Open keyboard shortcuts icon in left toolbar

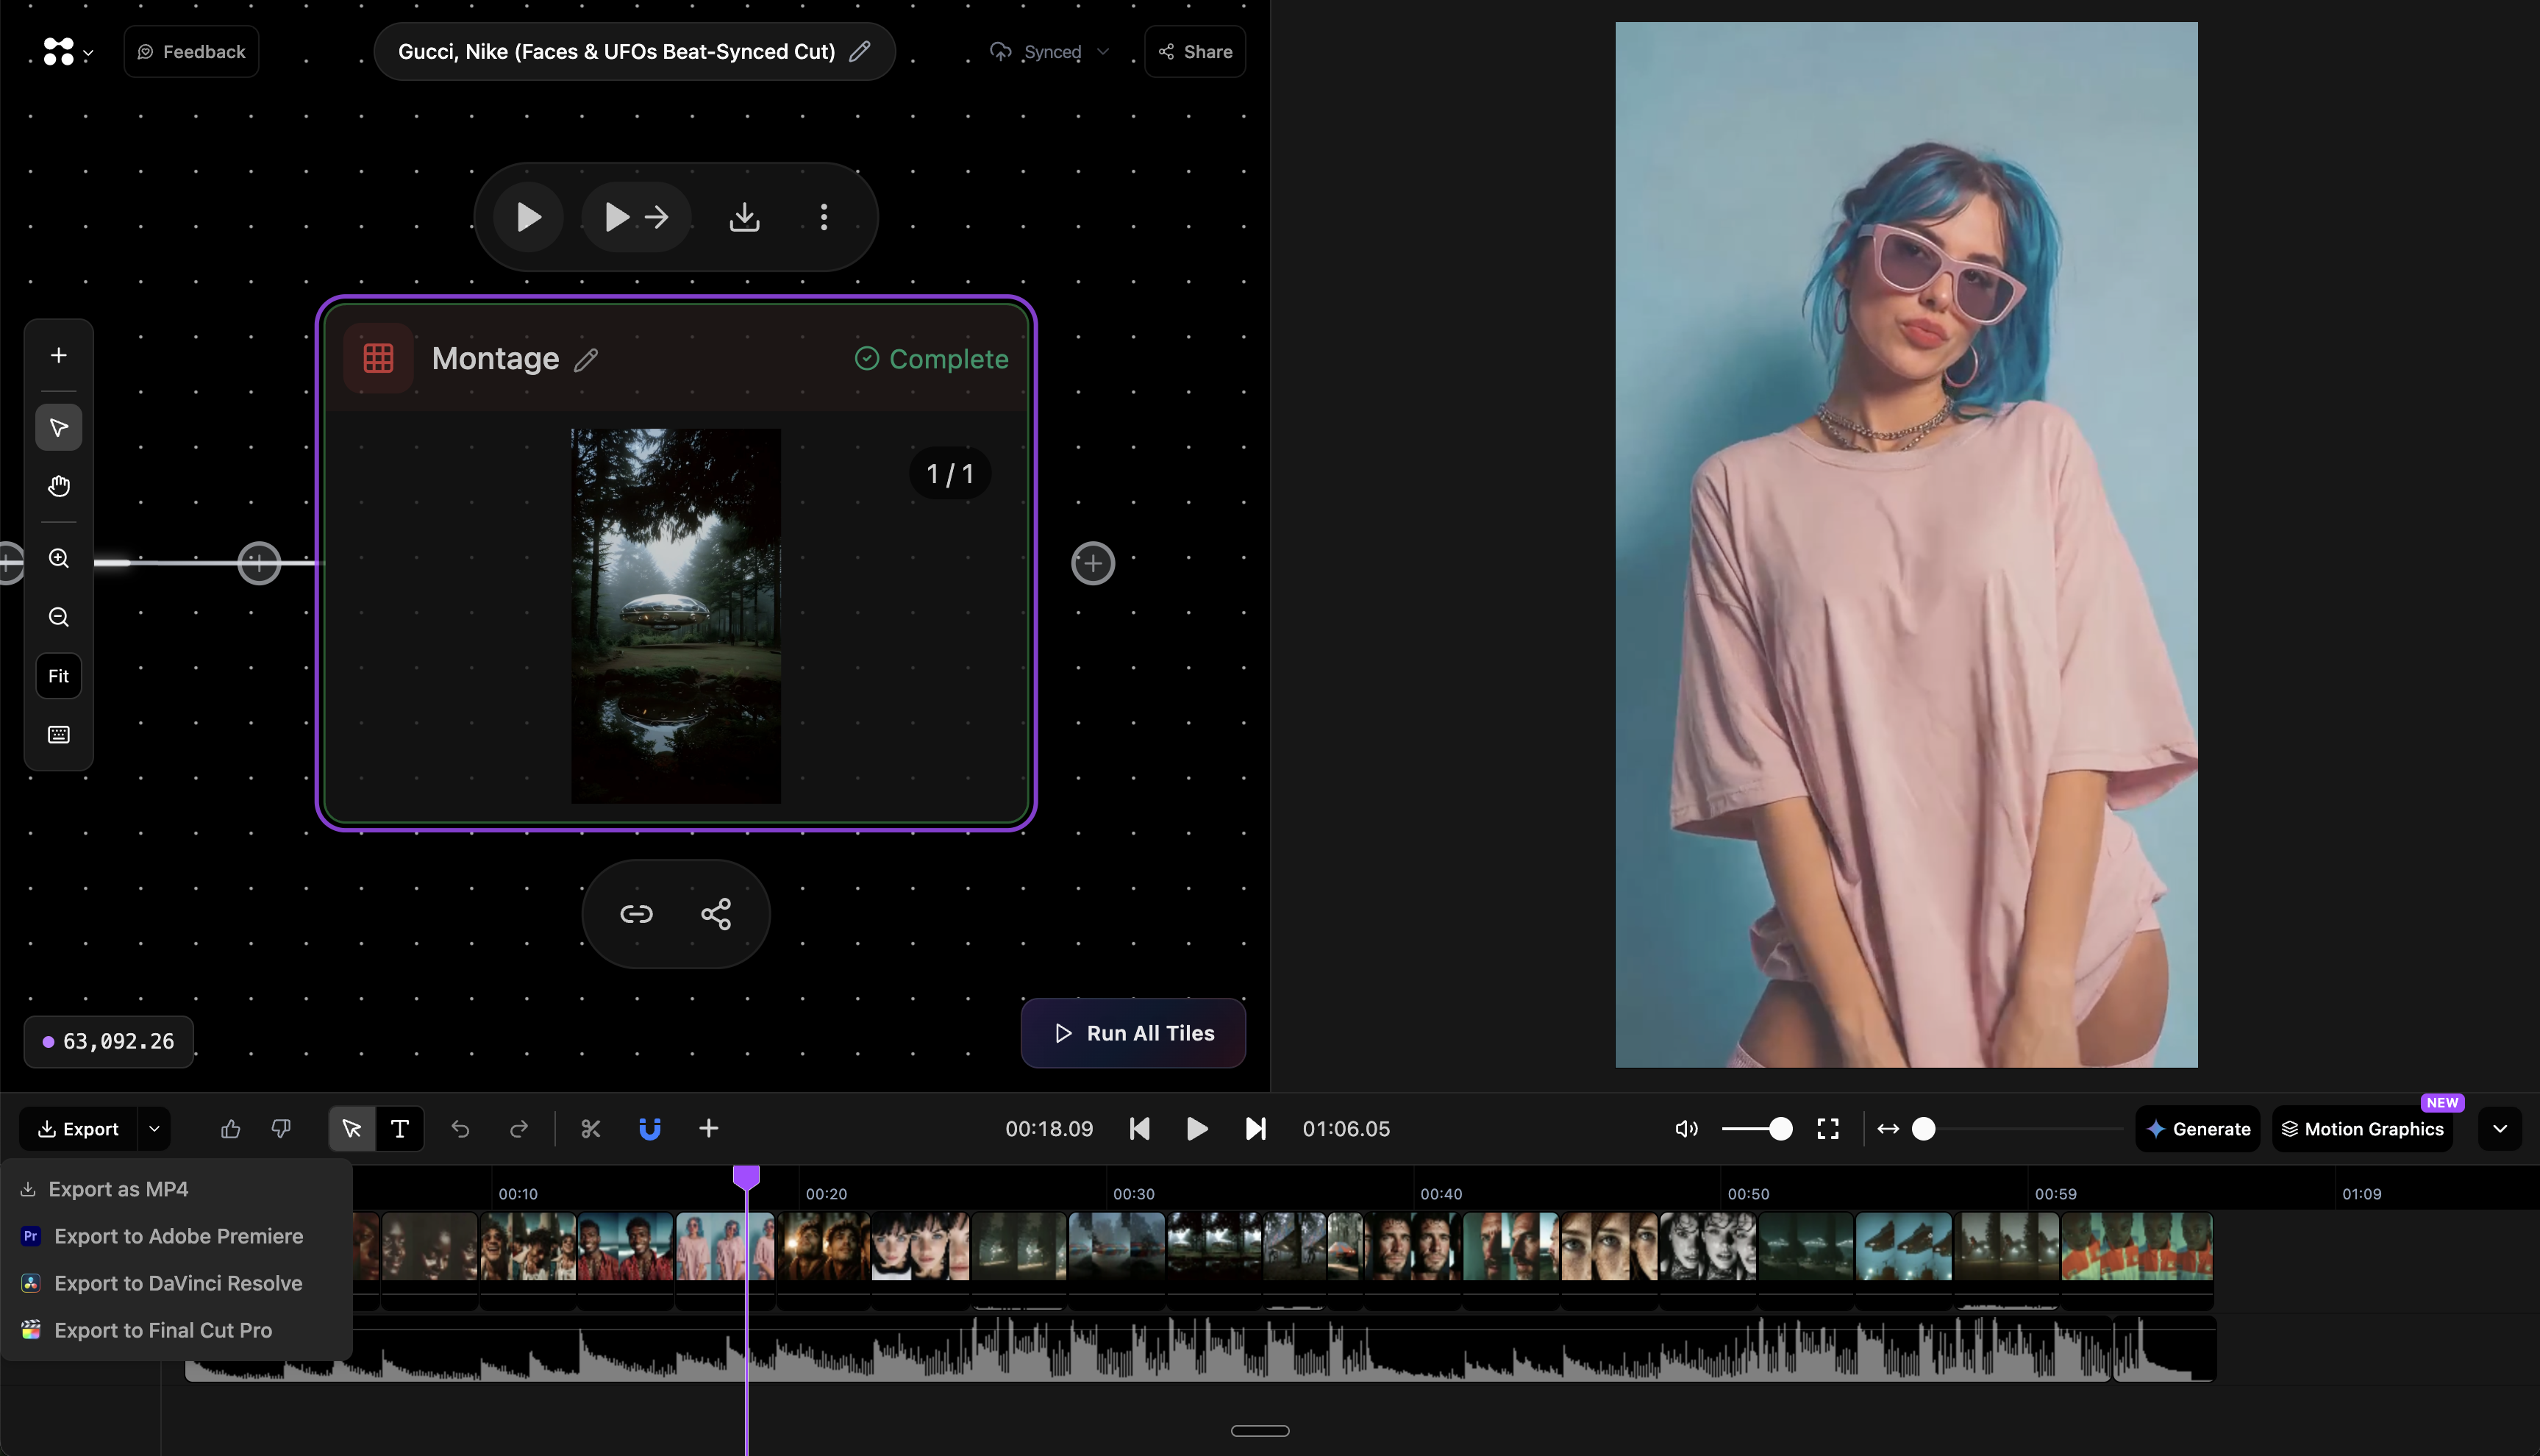59,735
